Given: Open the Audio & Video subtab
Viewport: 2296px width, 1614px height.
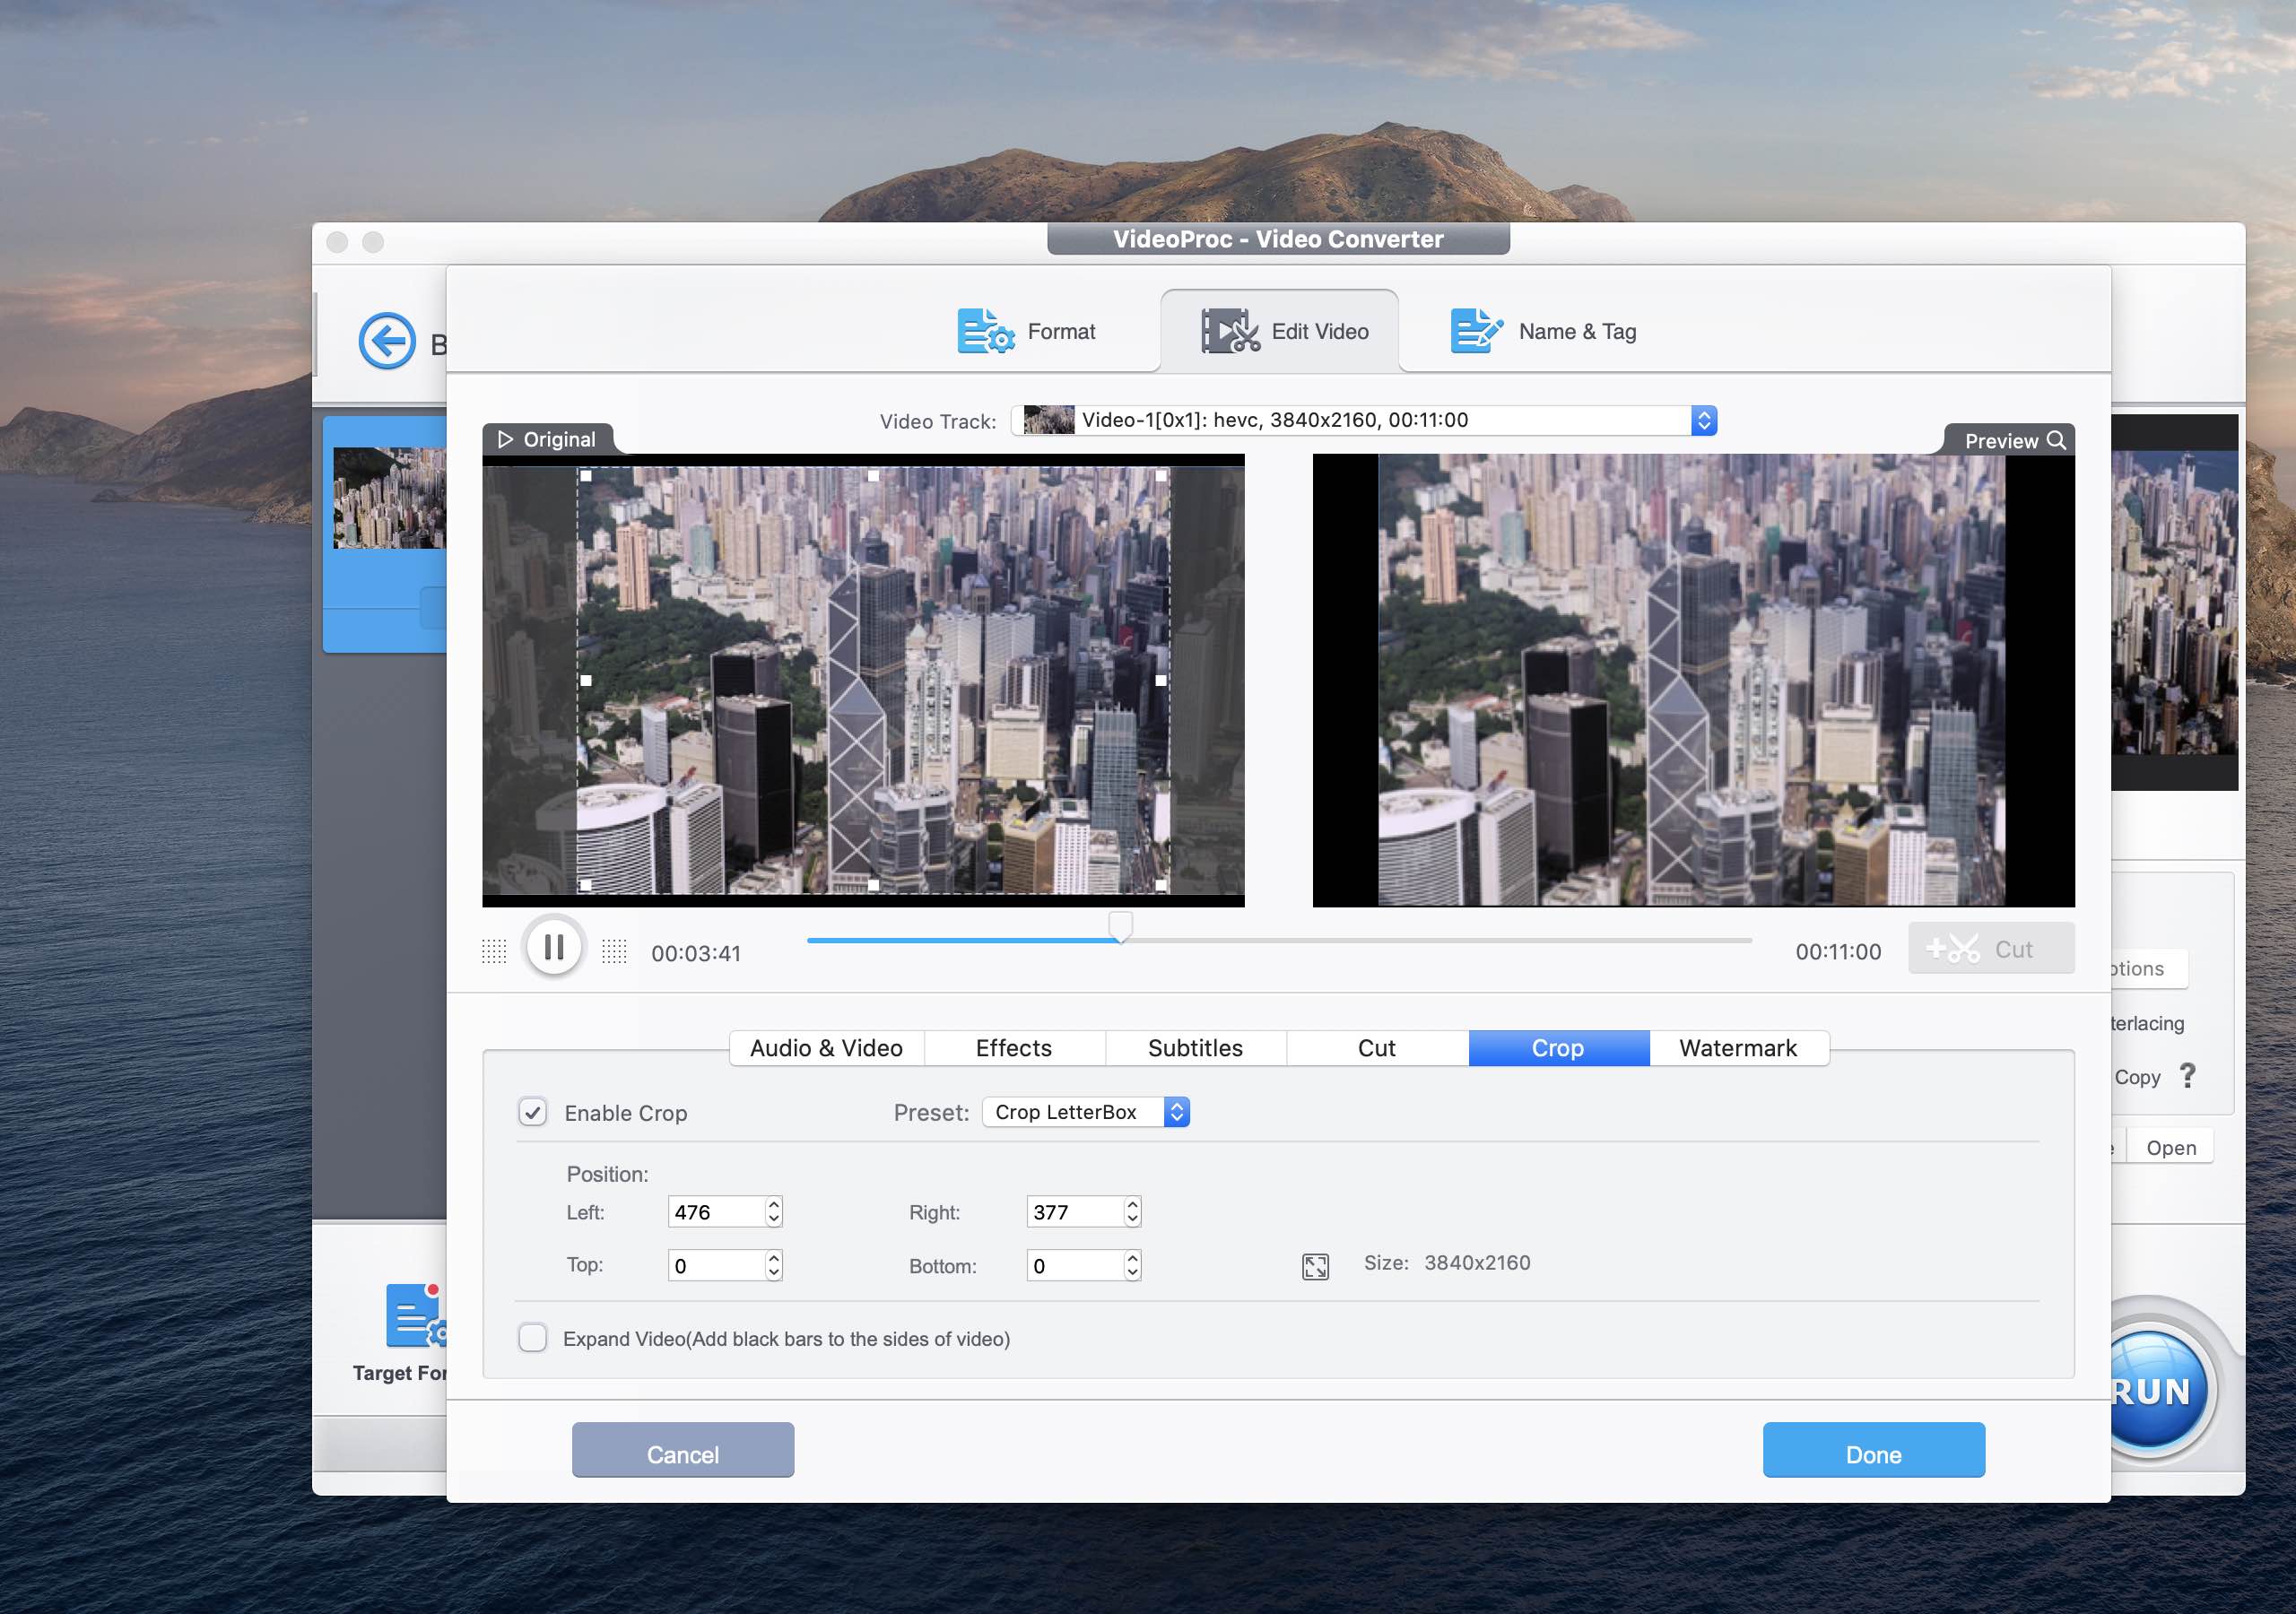Looking at the screenshot, I should [826, 1048].
